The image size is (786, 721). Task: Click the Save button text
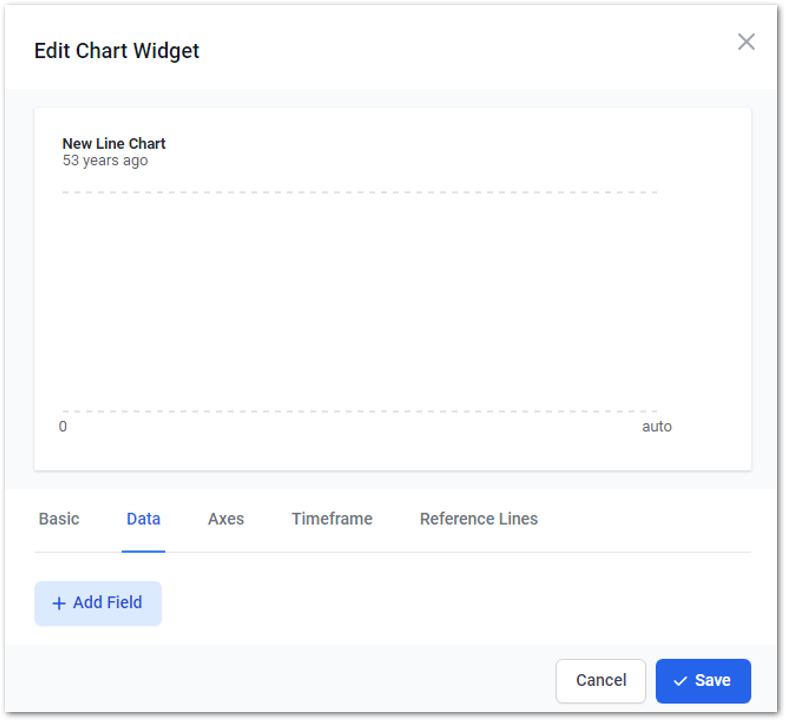coord(712,681)
